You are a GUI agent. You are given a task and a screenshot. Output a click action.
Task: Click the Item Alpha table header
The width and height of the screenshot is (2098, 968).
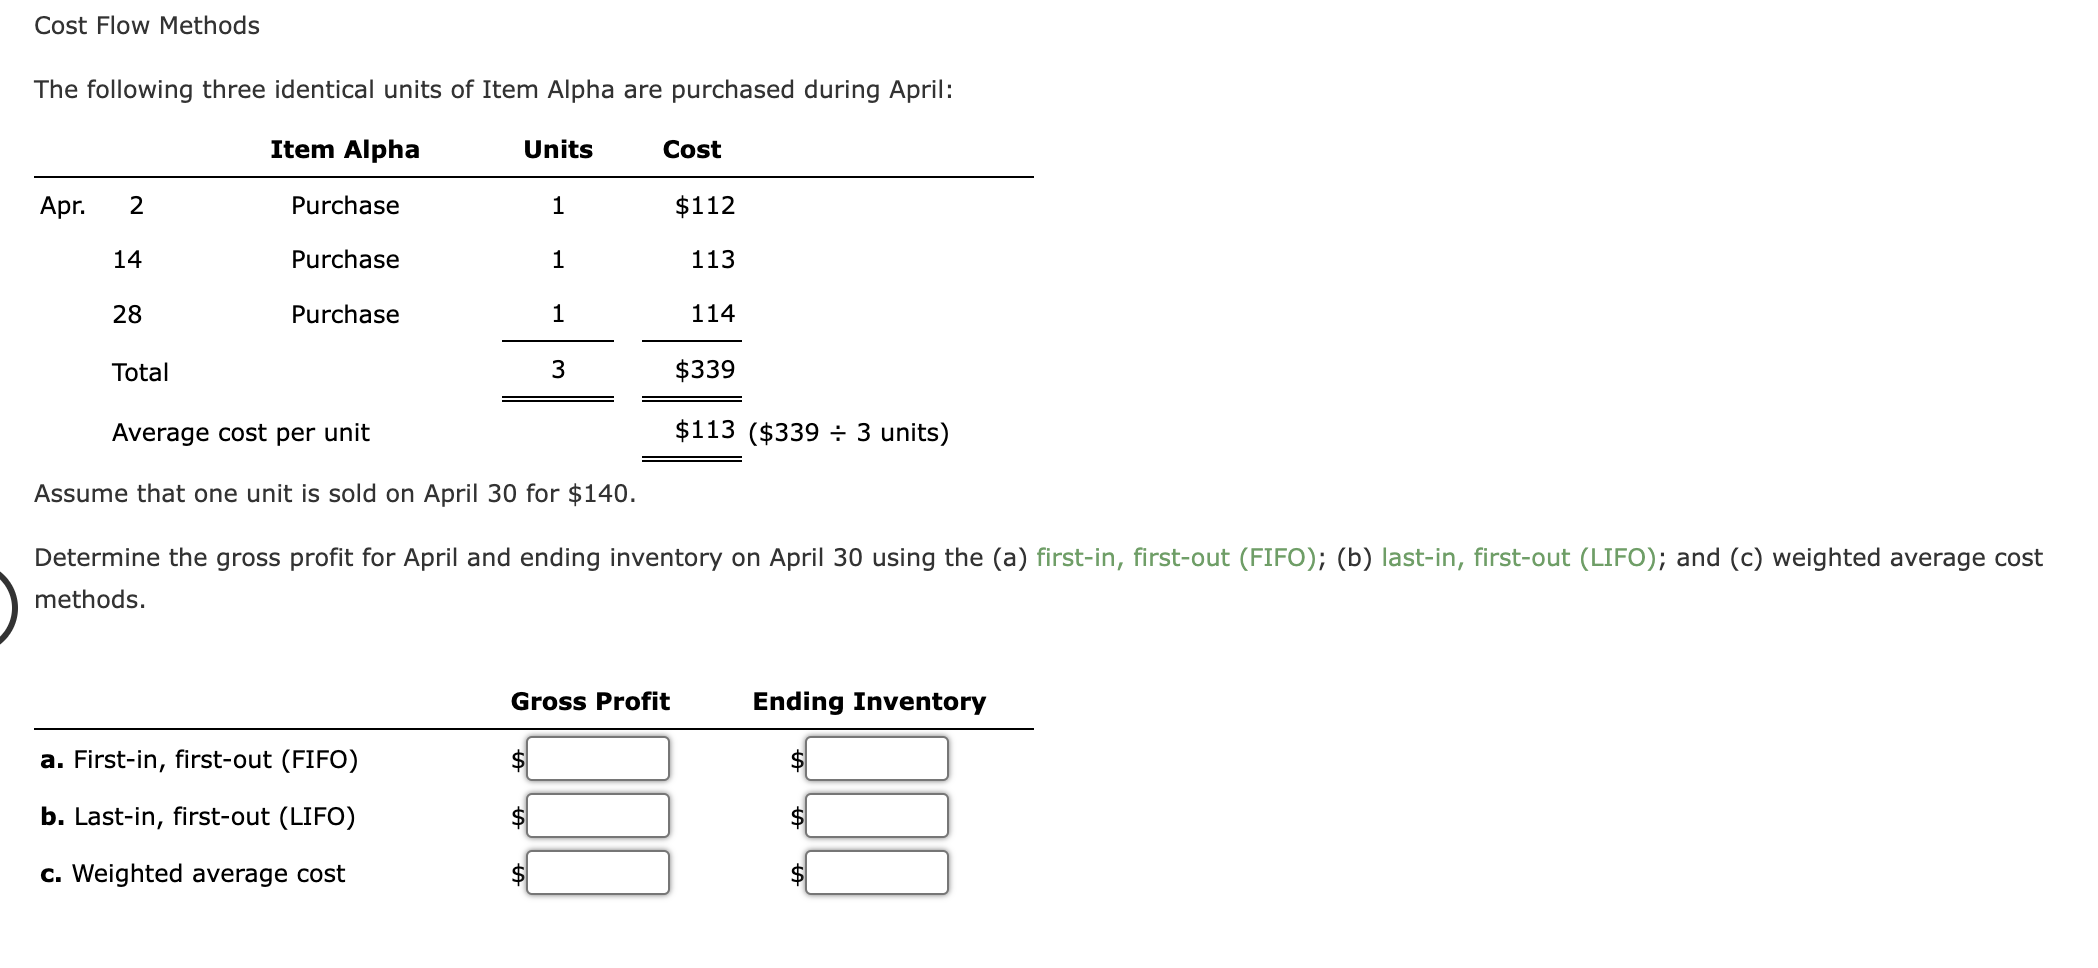(x=344, y=149)
